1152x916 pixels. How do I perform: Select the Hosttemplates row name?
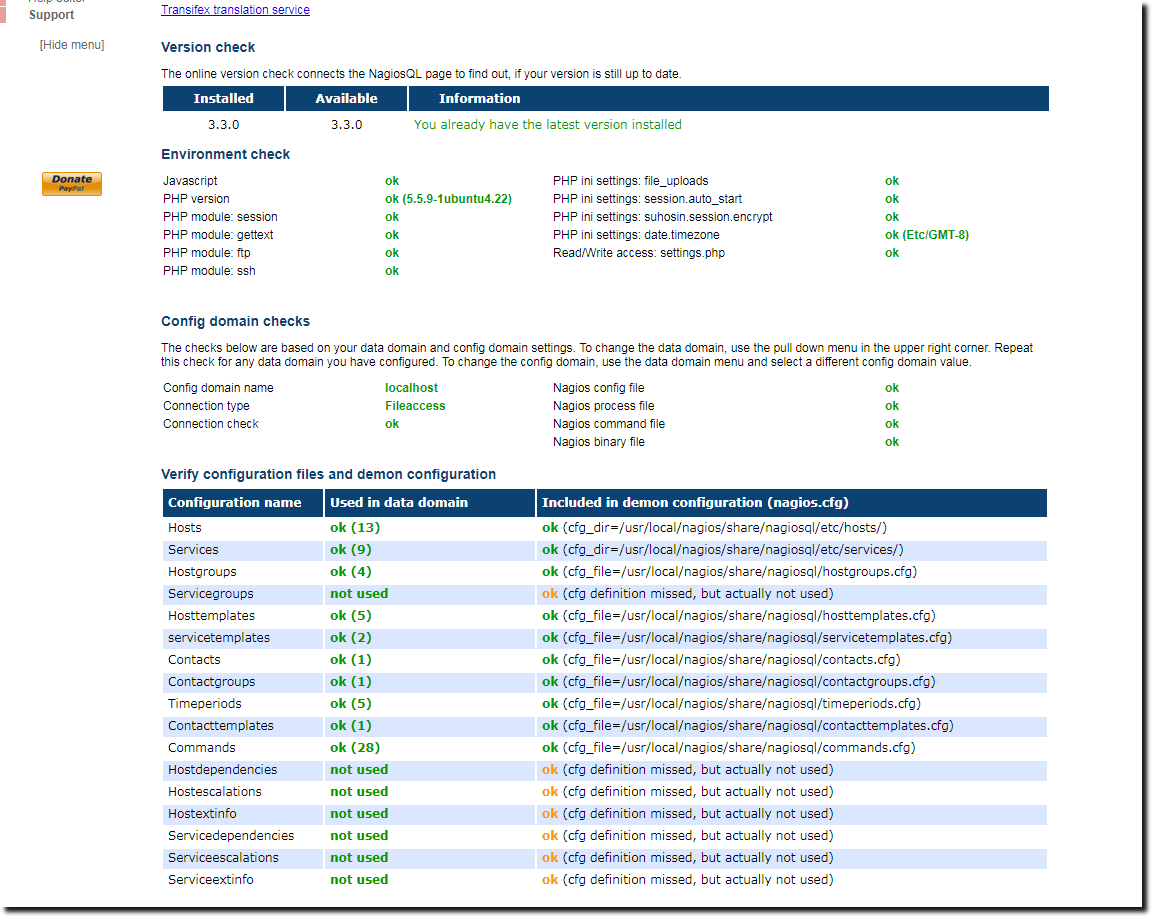[x=212, y=616]
